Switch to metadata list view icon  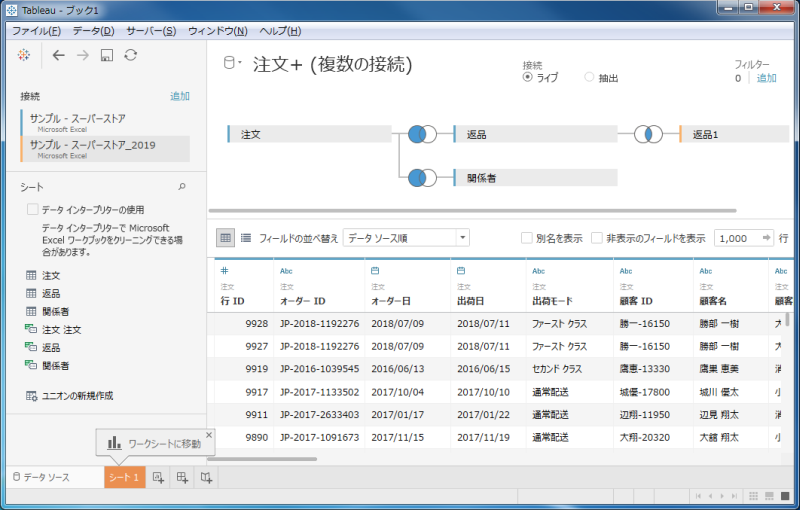(246, 238)
